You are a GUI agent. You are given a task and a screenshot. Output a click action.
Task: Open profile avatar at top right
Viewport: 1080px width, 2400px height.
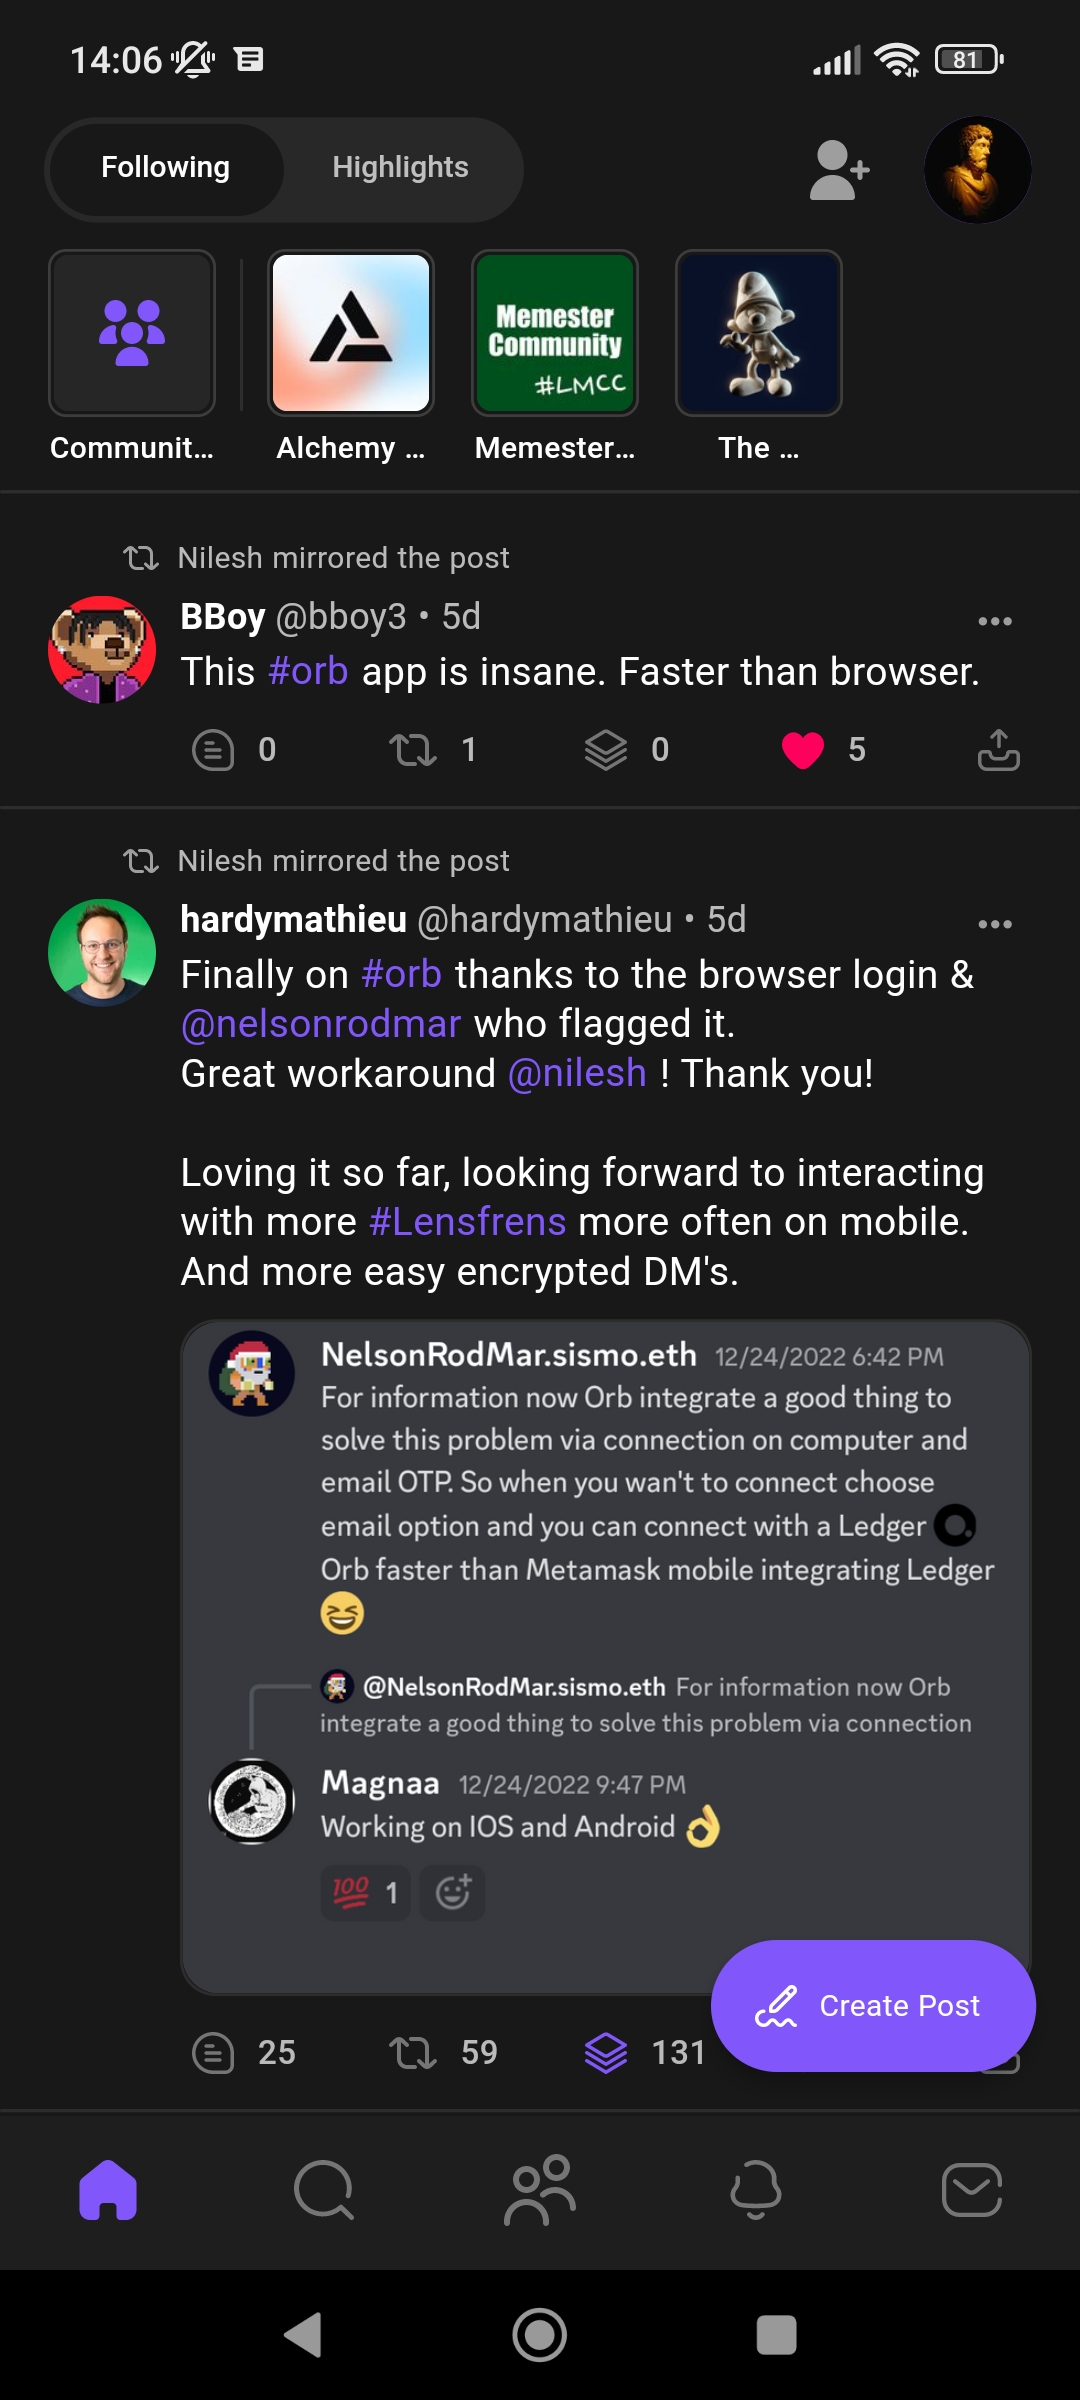click(977, 170)
